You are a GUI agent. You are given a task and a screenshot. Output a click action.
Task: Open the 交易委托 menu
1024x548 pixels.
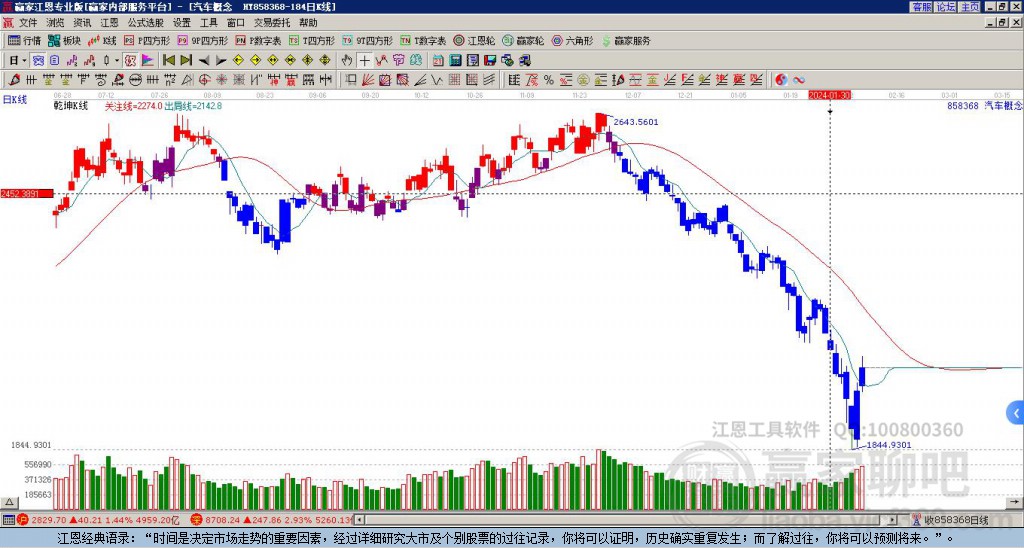272,23
